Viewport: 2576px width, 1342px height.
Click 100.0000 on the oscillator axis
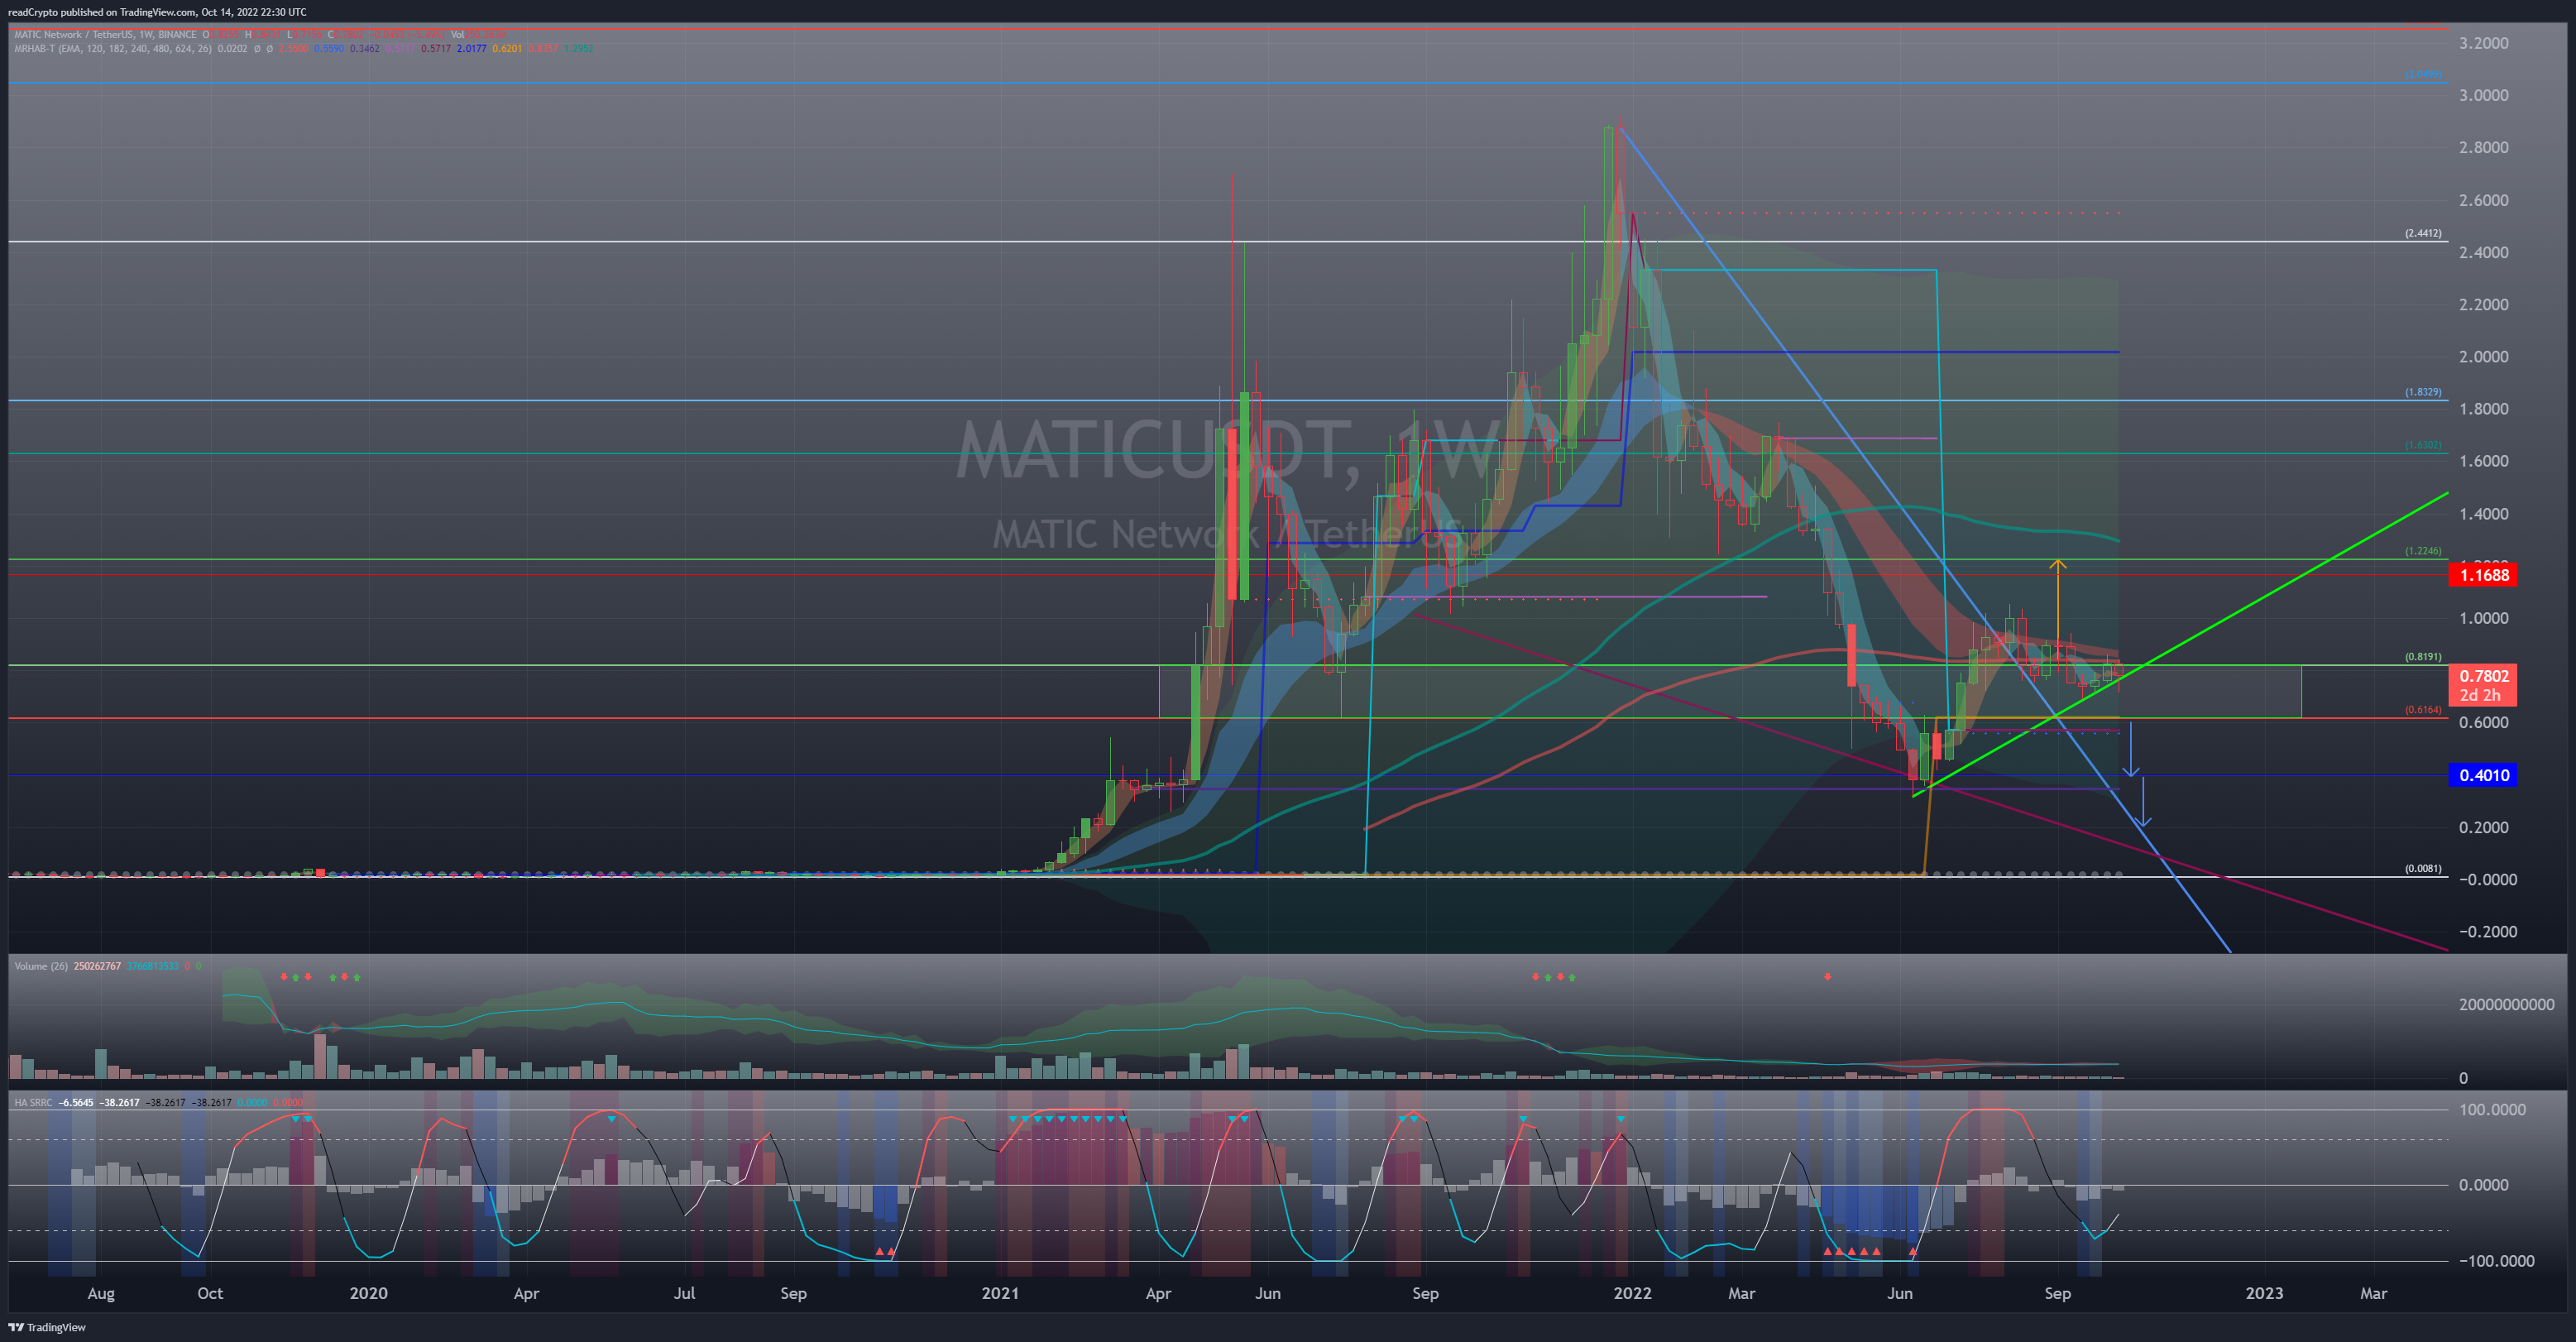[2492, 1109]
